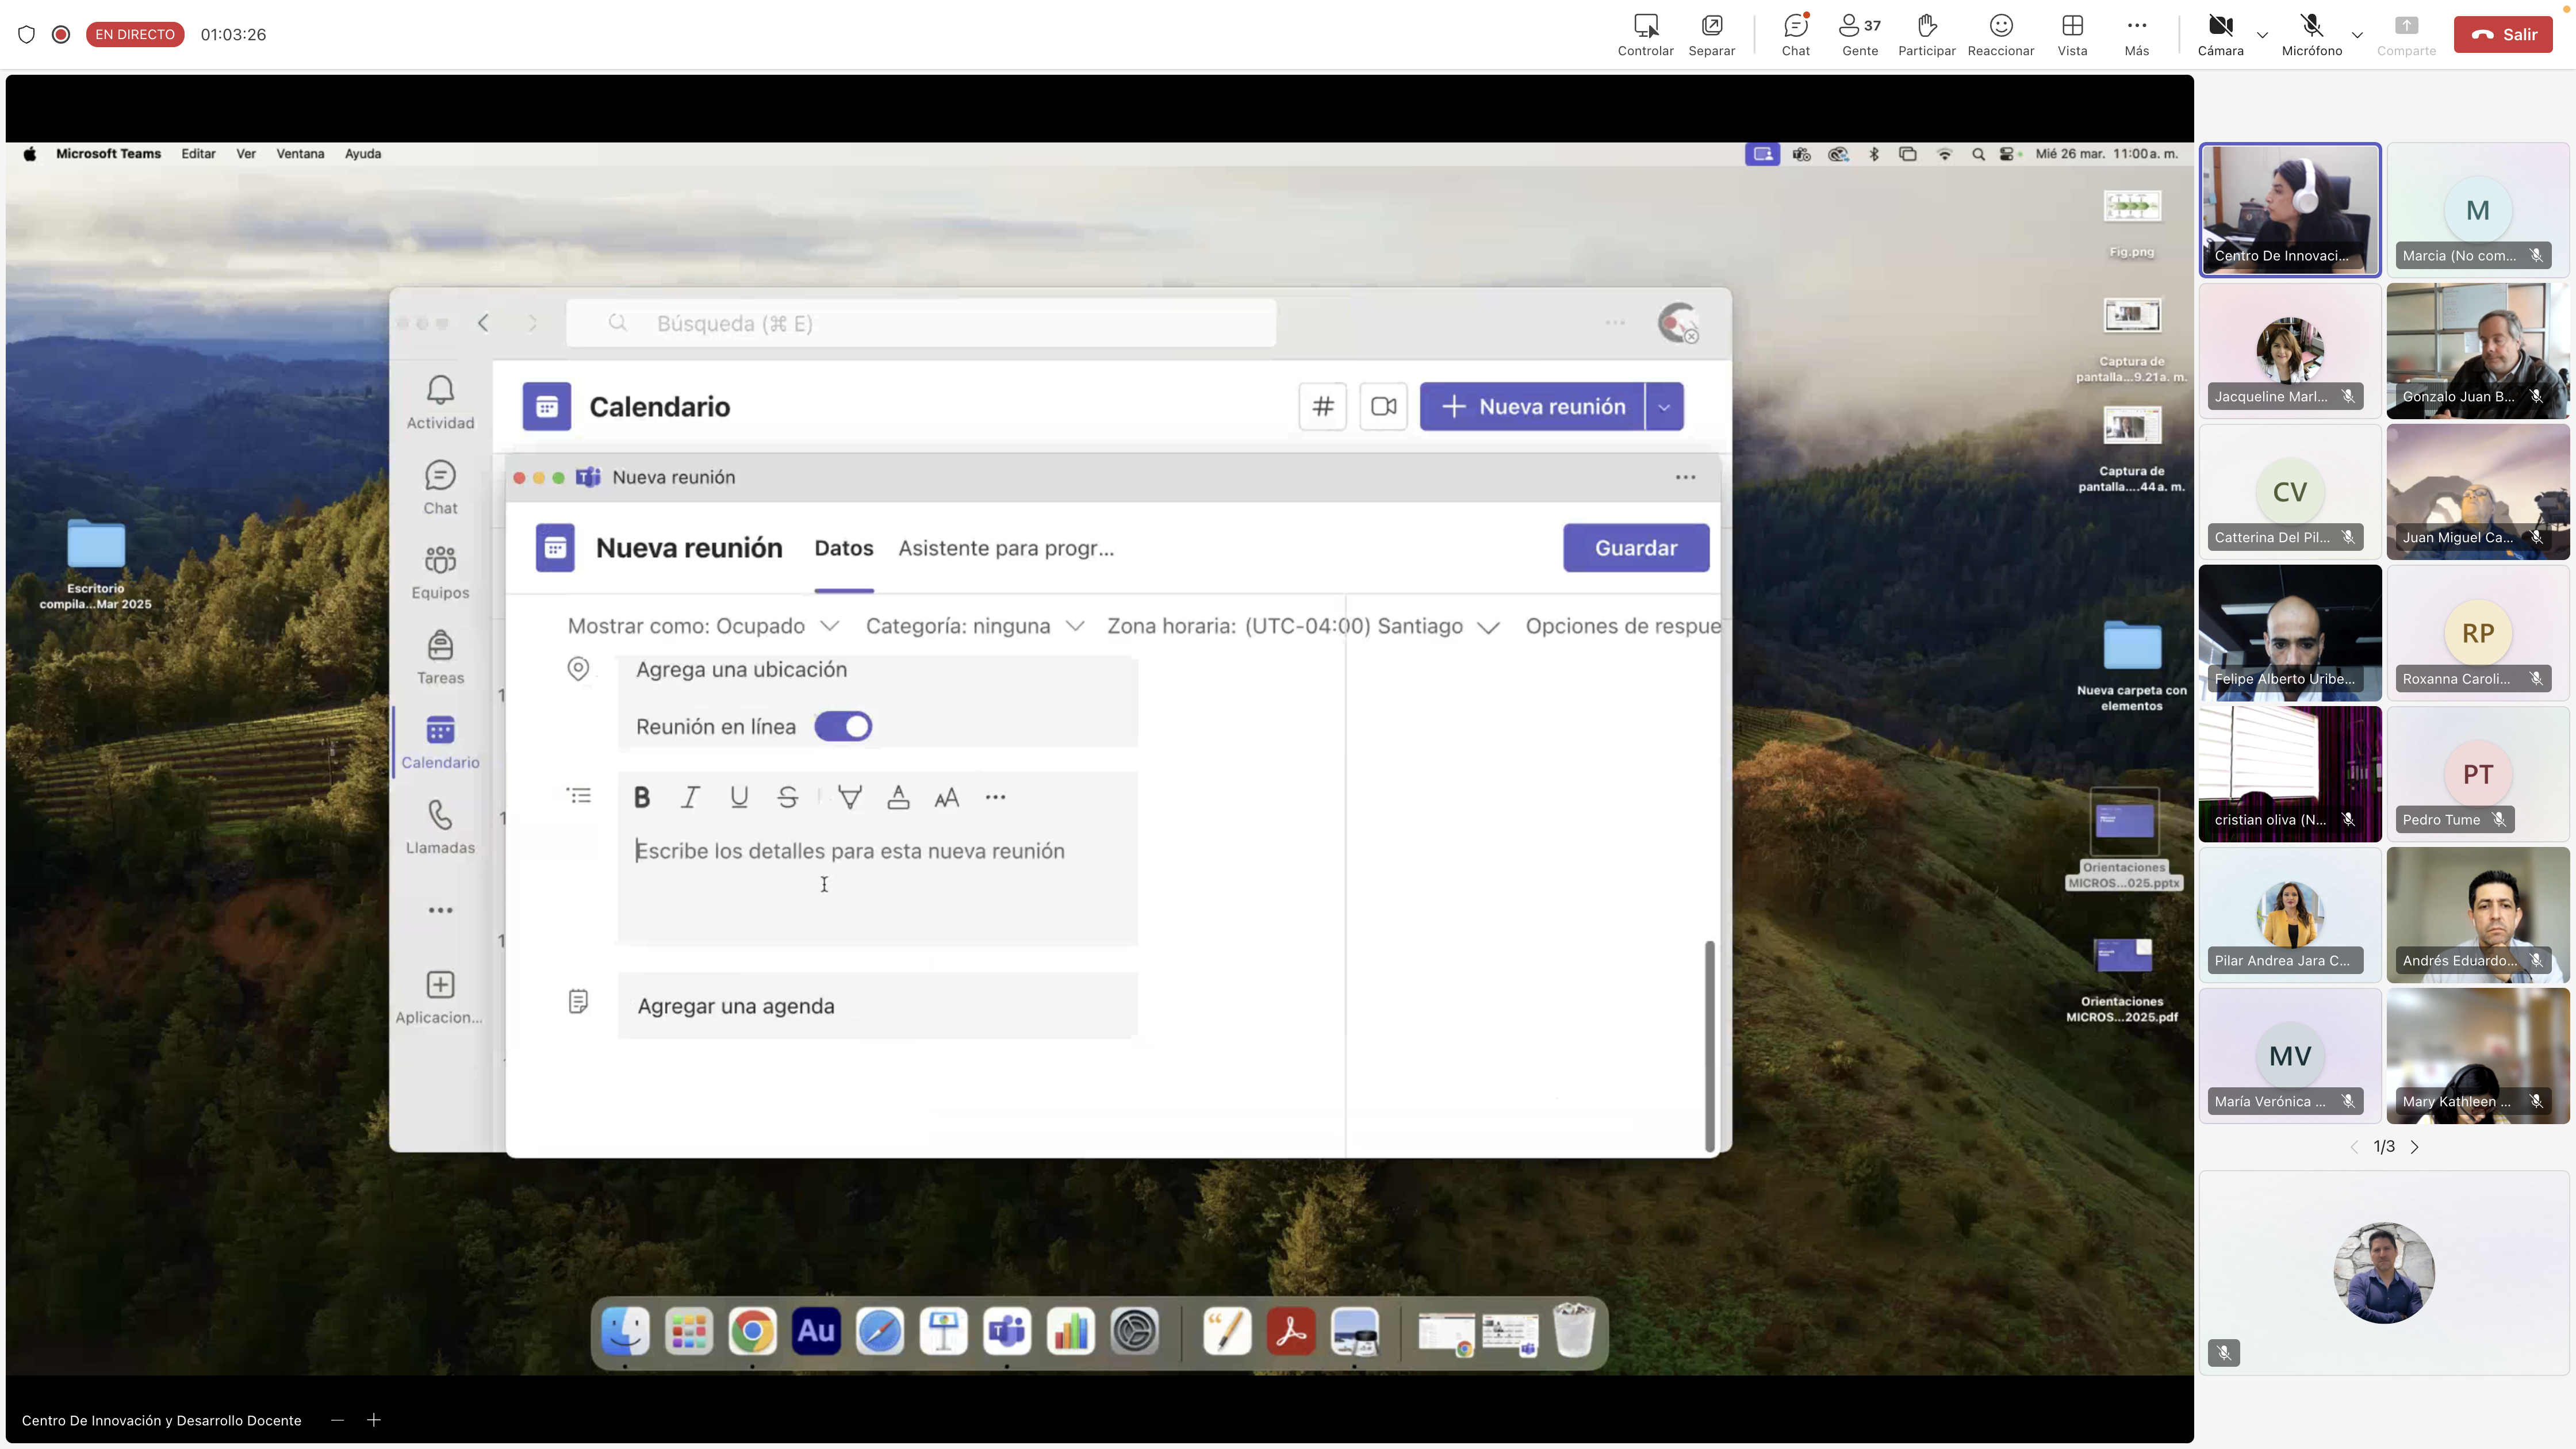Open Chat in shared Teams sidebar
Screen dimensions: 2576x1449
tap(440, 487)
